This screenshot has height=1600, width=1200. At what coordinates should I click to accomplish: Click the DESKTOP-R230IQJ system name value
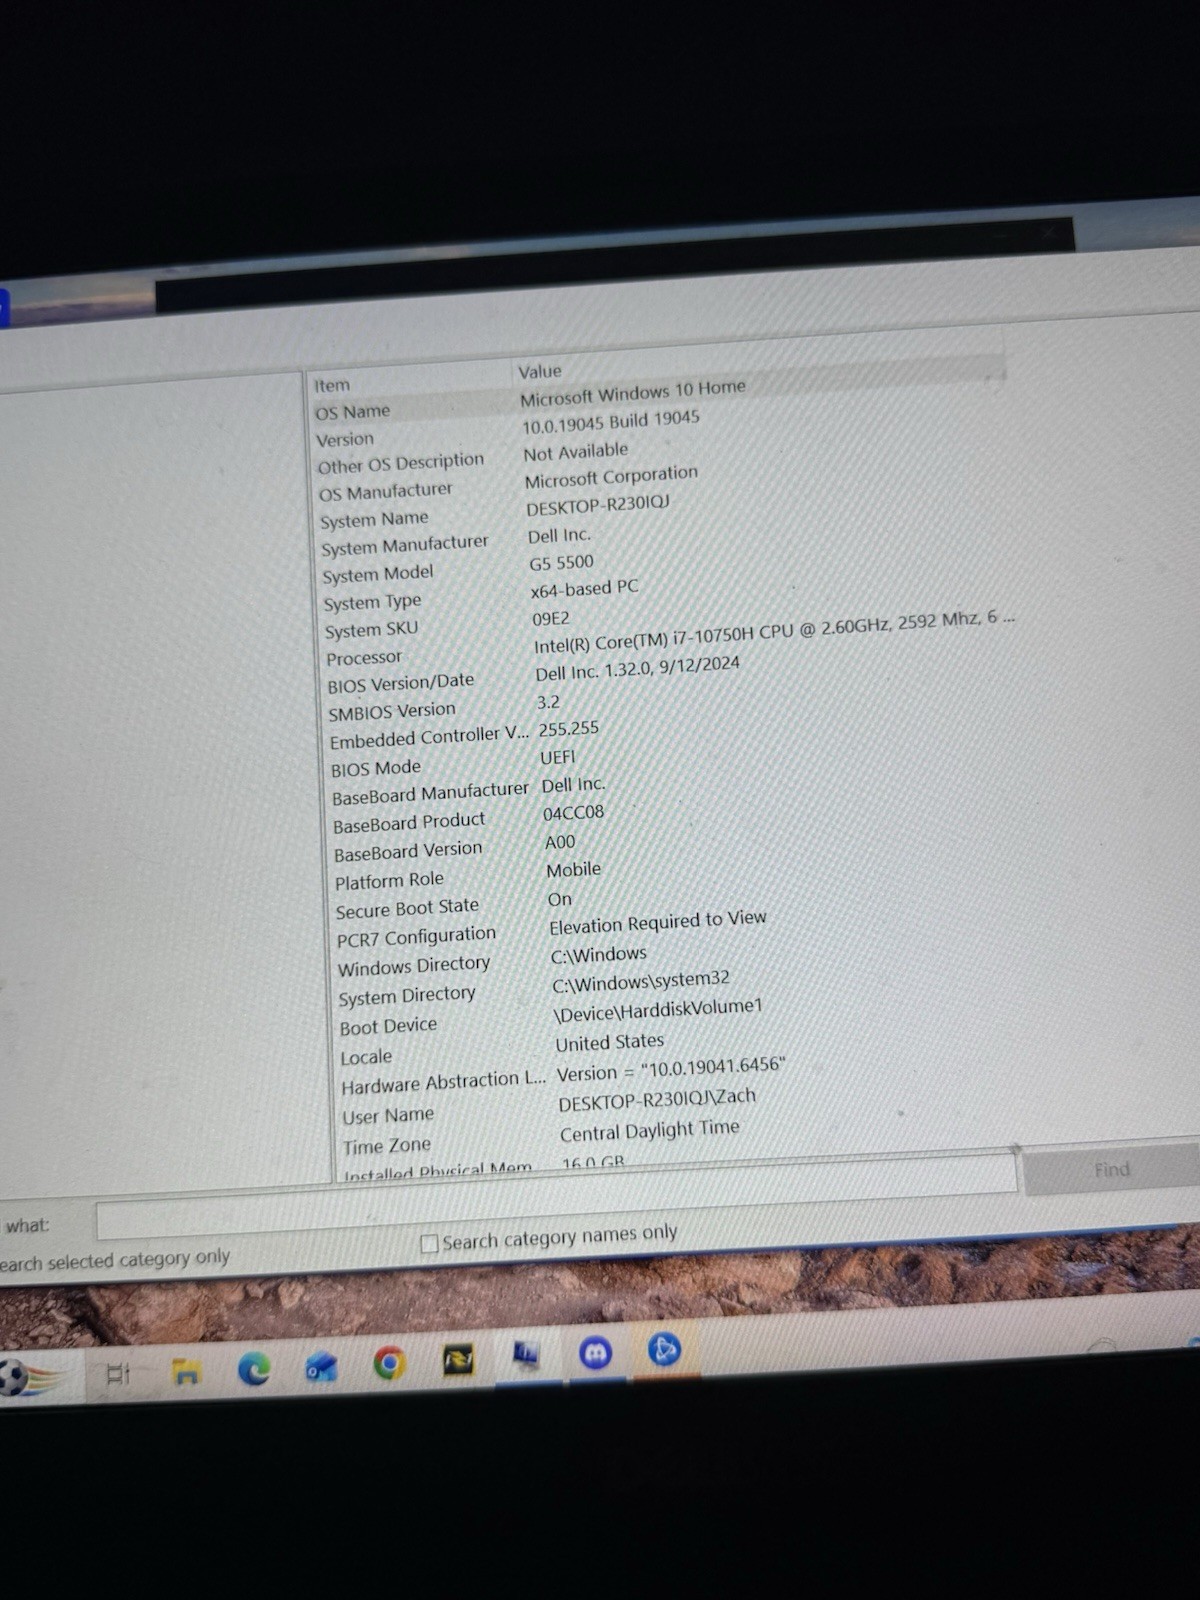coord(598,505)
